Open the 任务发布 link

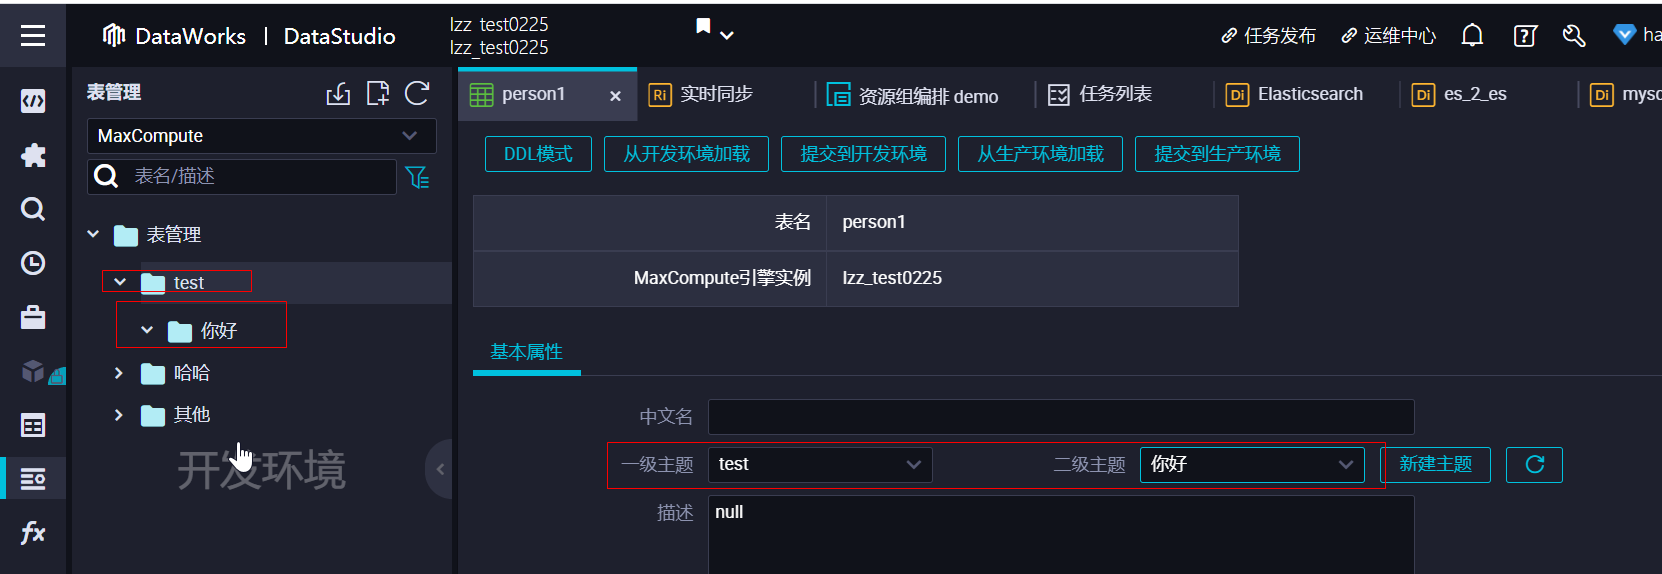click(x=1268, y=36)
